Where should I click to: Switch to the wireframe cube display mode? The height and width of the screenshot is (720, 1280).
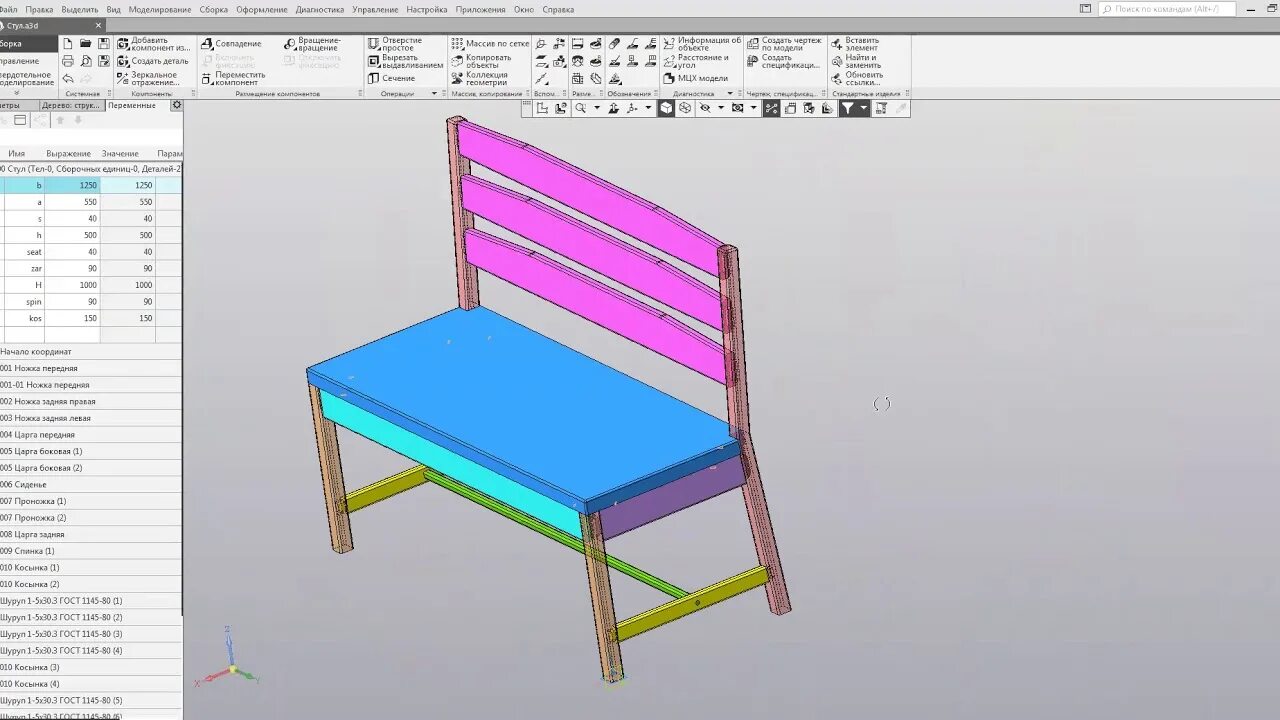coord(685,108)
